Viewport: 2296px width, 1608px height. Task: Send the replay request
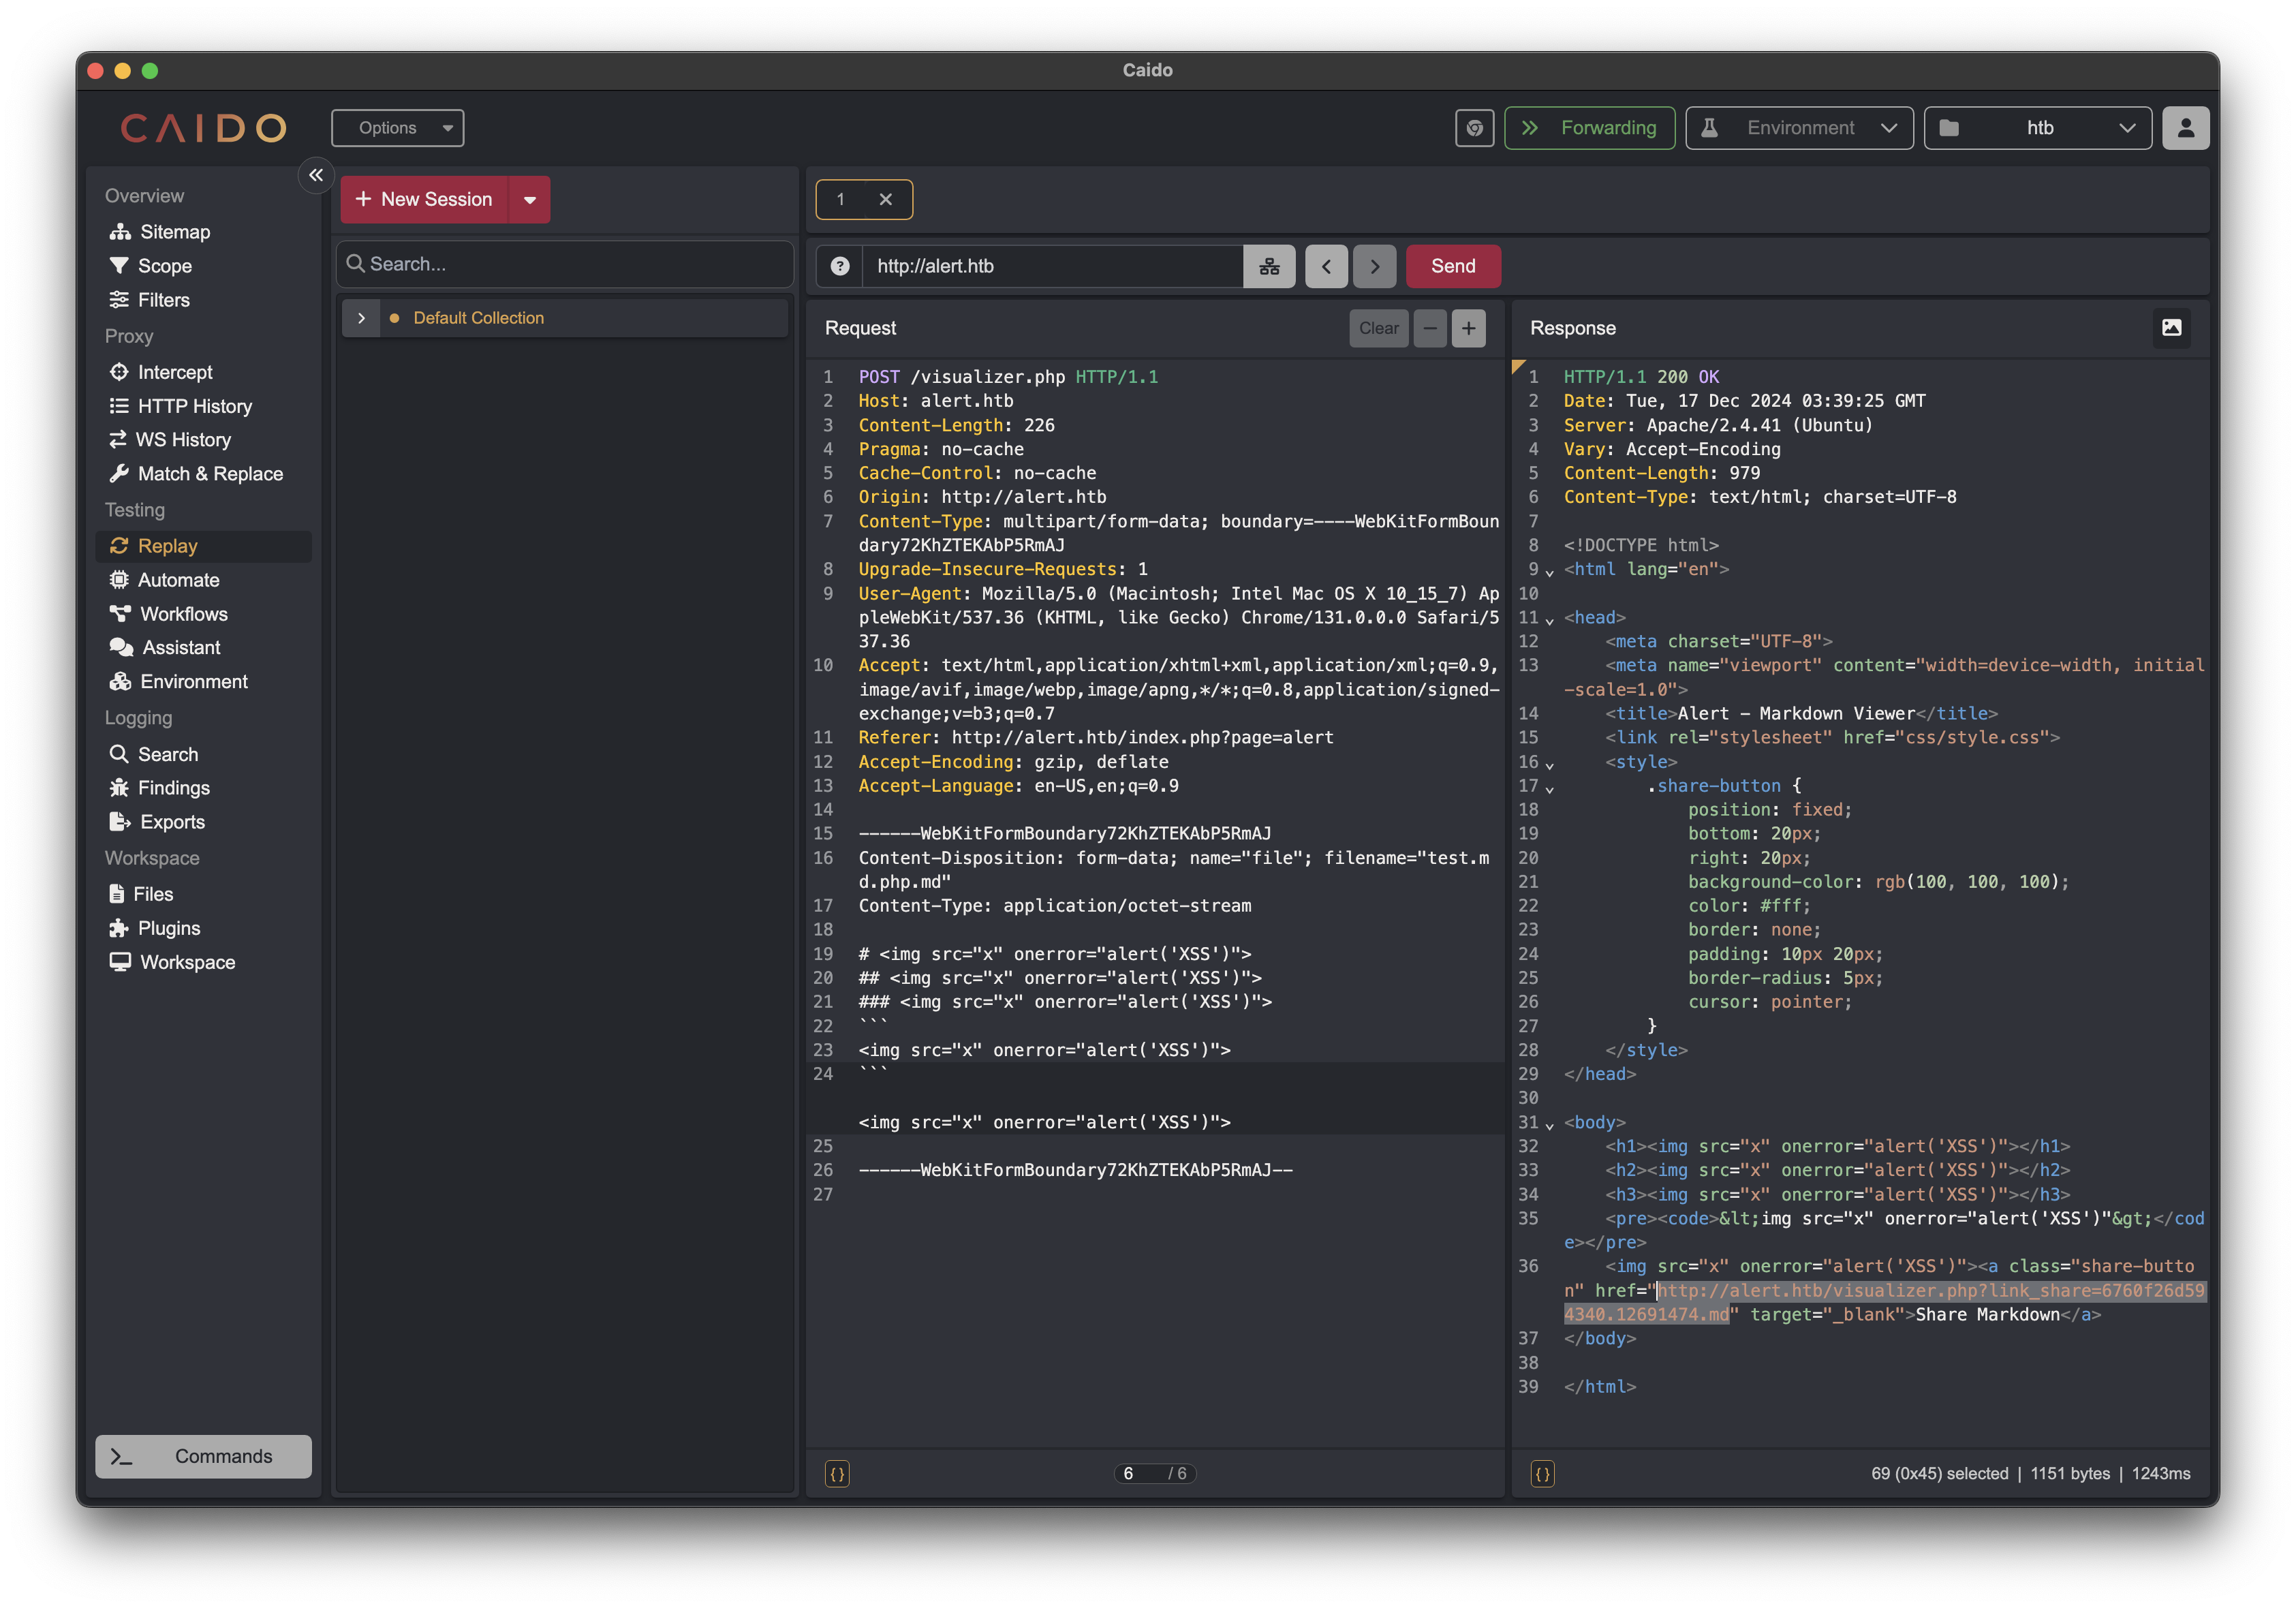[1452, 266]
